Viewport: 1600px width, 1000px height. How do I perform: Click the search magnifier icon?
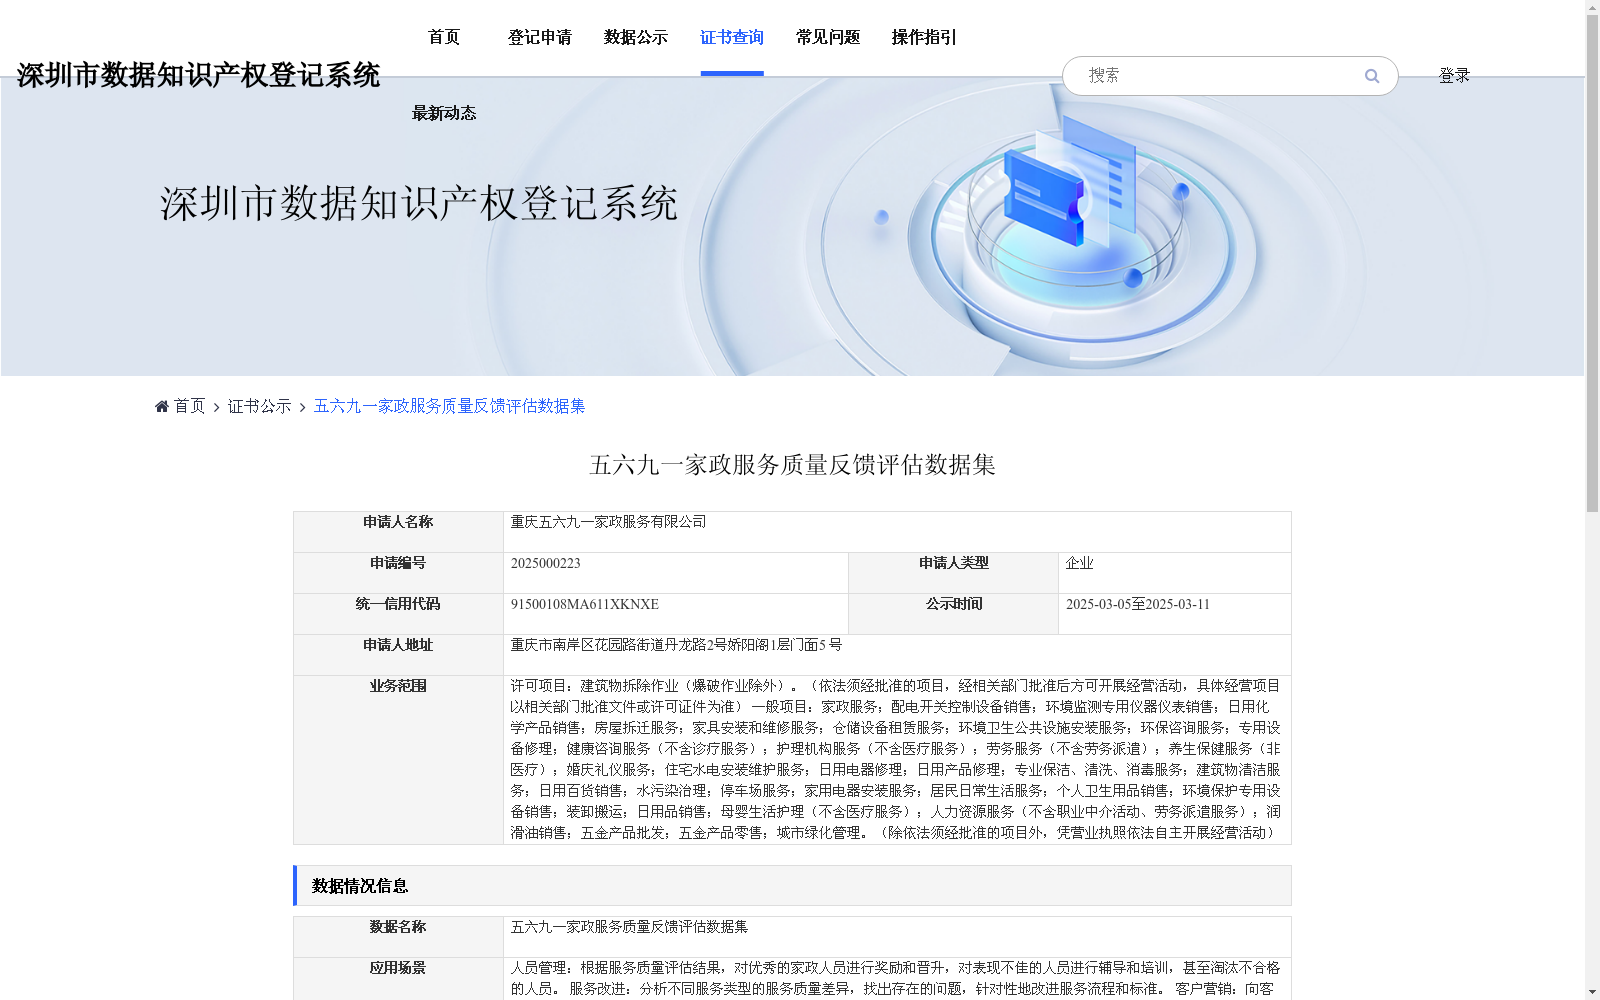1371,76
